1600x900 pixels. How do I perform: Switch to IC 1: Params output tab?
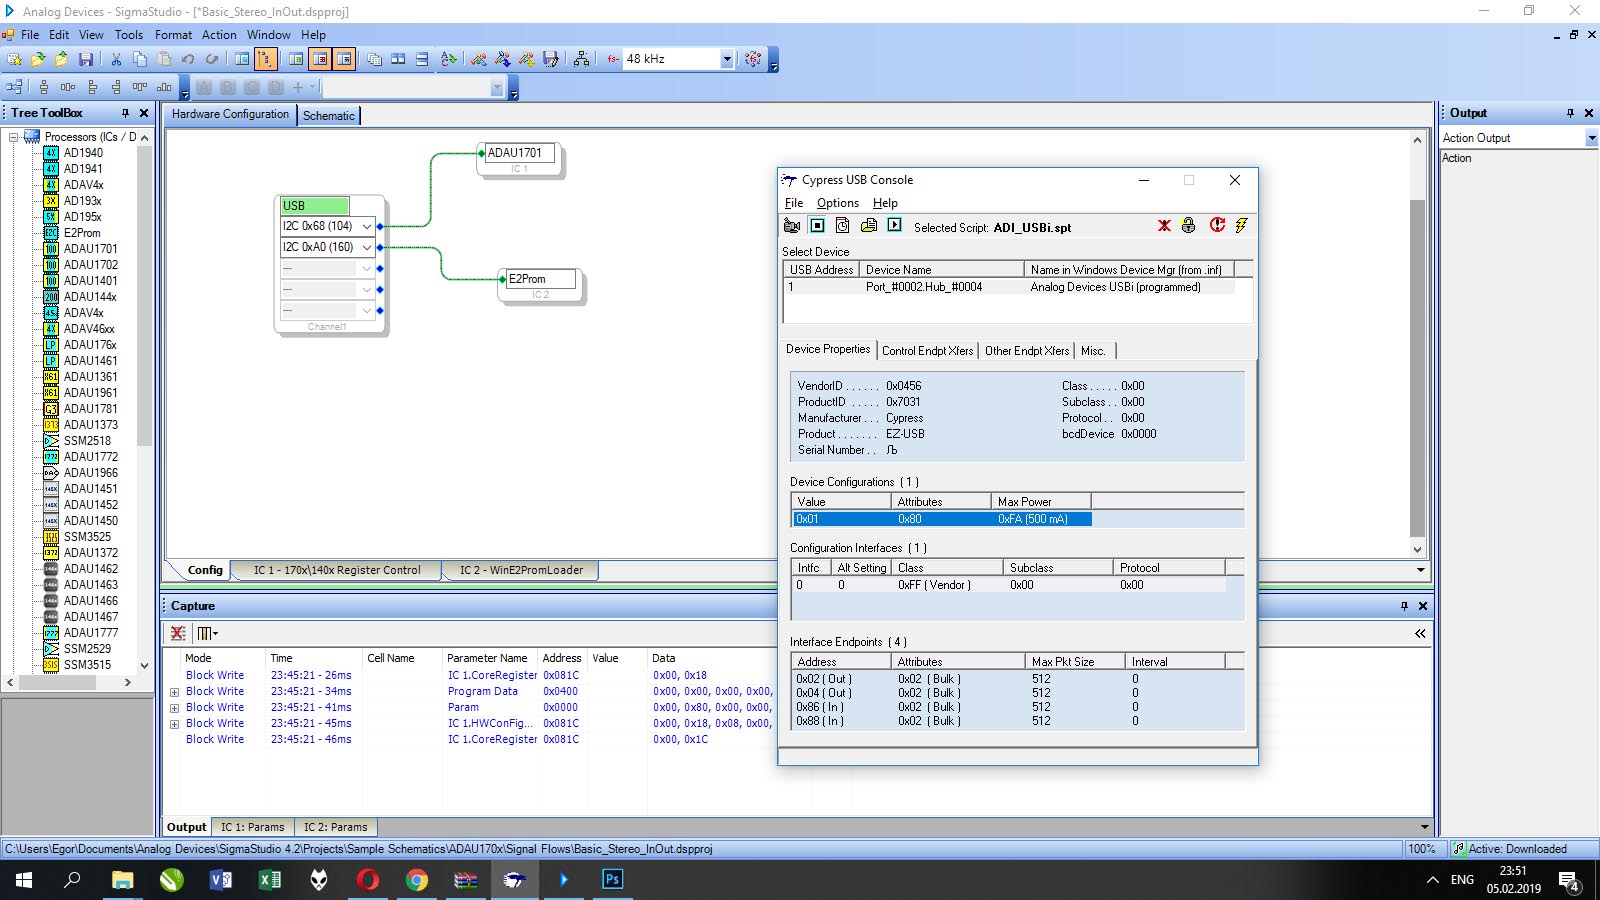tap(252, 827)
